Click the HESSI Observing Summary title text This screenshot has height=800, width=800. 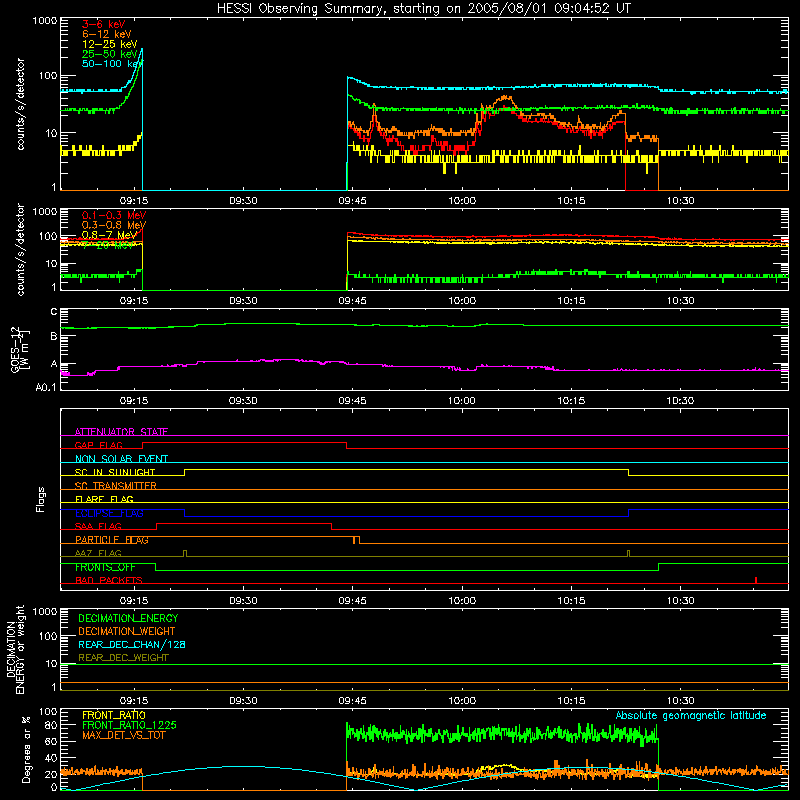(x=424, y=9)
